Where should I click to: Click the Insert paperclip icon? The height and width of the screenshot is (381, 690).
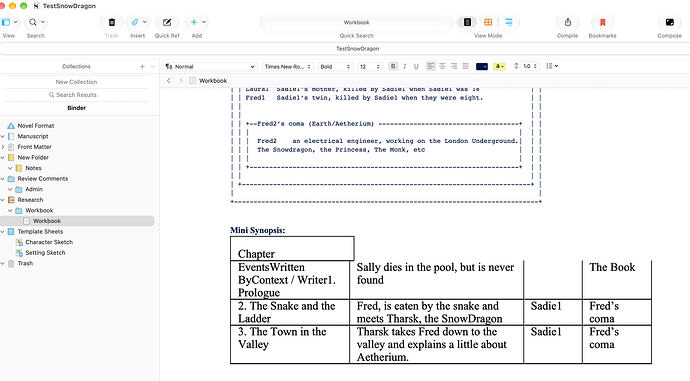click(x=135, y=22)
